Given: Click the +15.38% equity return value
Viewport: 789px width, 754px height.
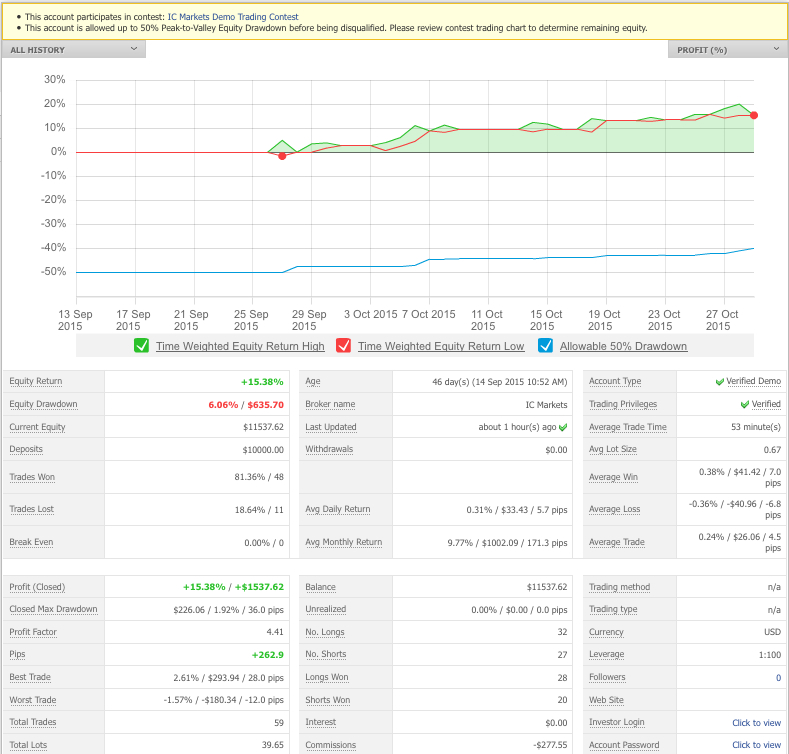Looking at the screenshot, I should point(262,382).
